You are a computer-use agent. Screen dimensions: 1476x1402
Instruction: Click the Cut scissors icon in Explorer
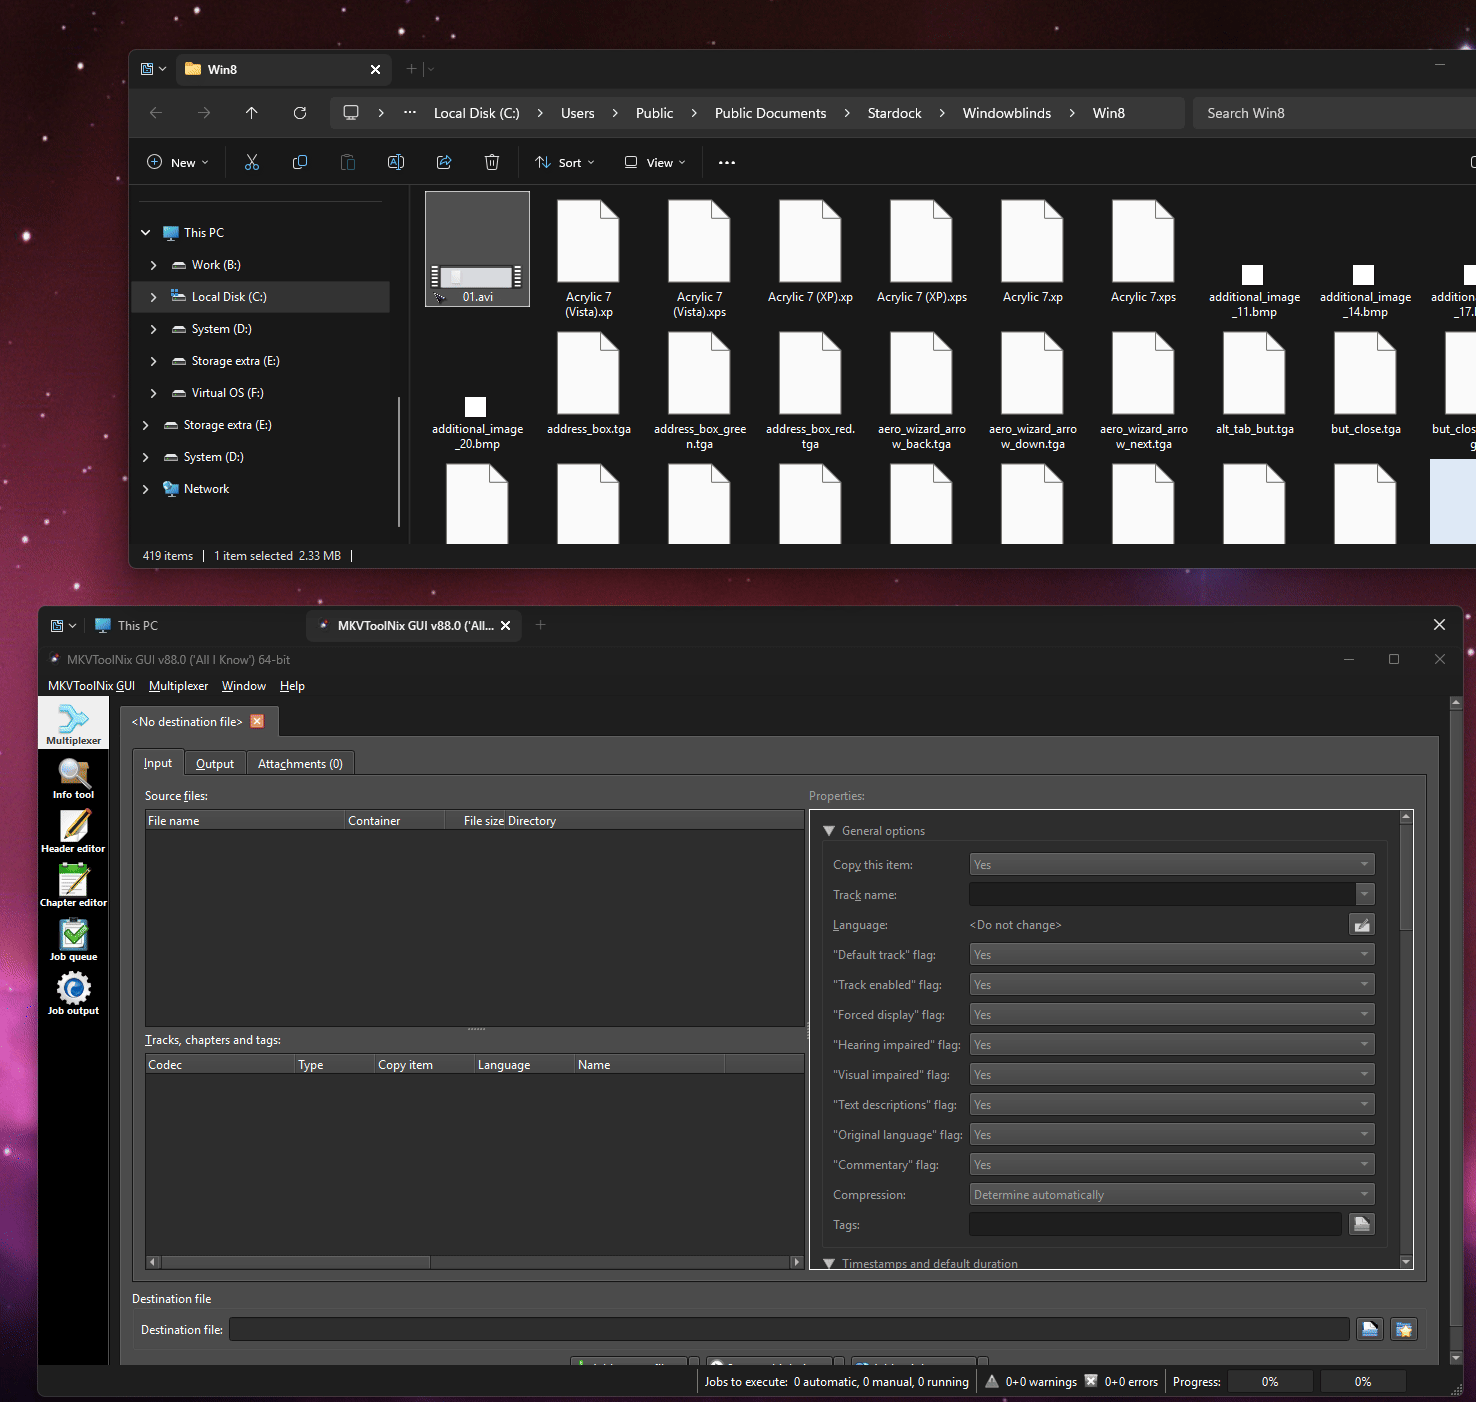coord(252,163)
